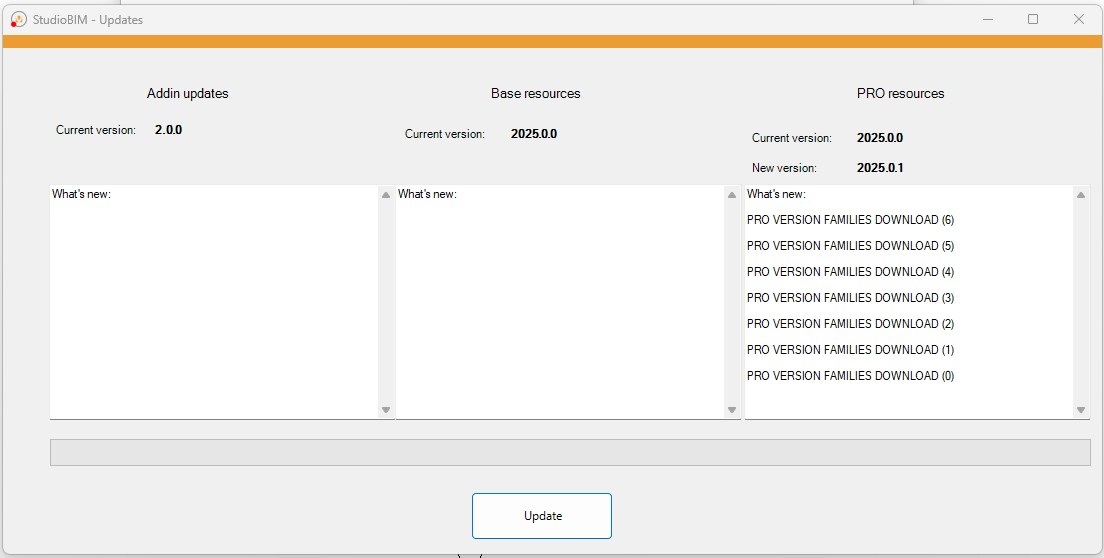This screenshot has height=558, width=1104.
Task: Click scroll down arrow in Addin updates list
Action: [x=386, y=410]
